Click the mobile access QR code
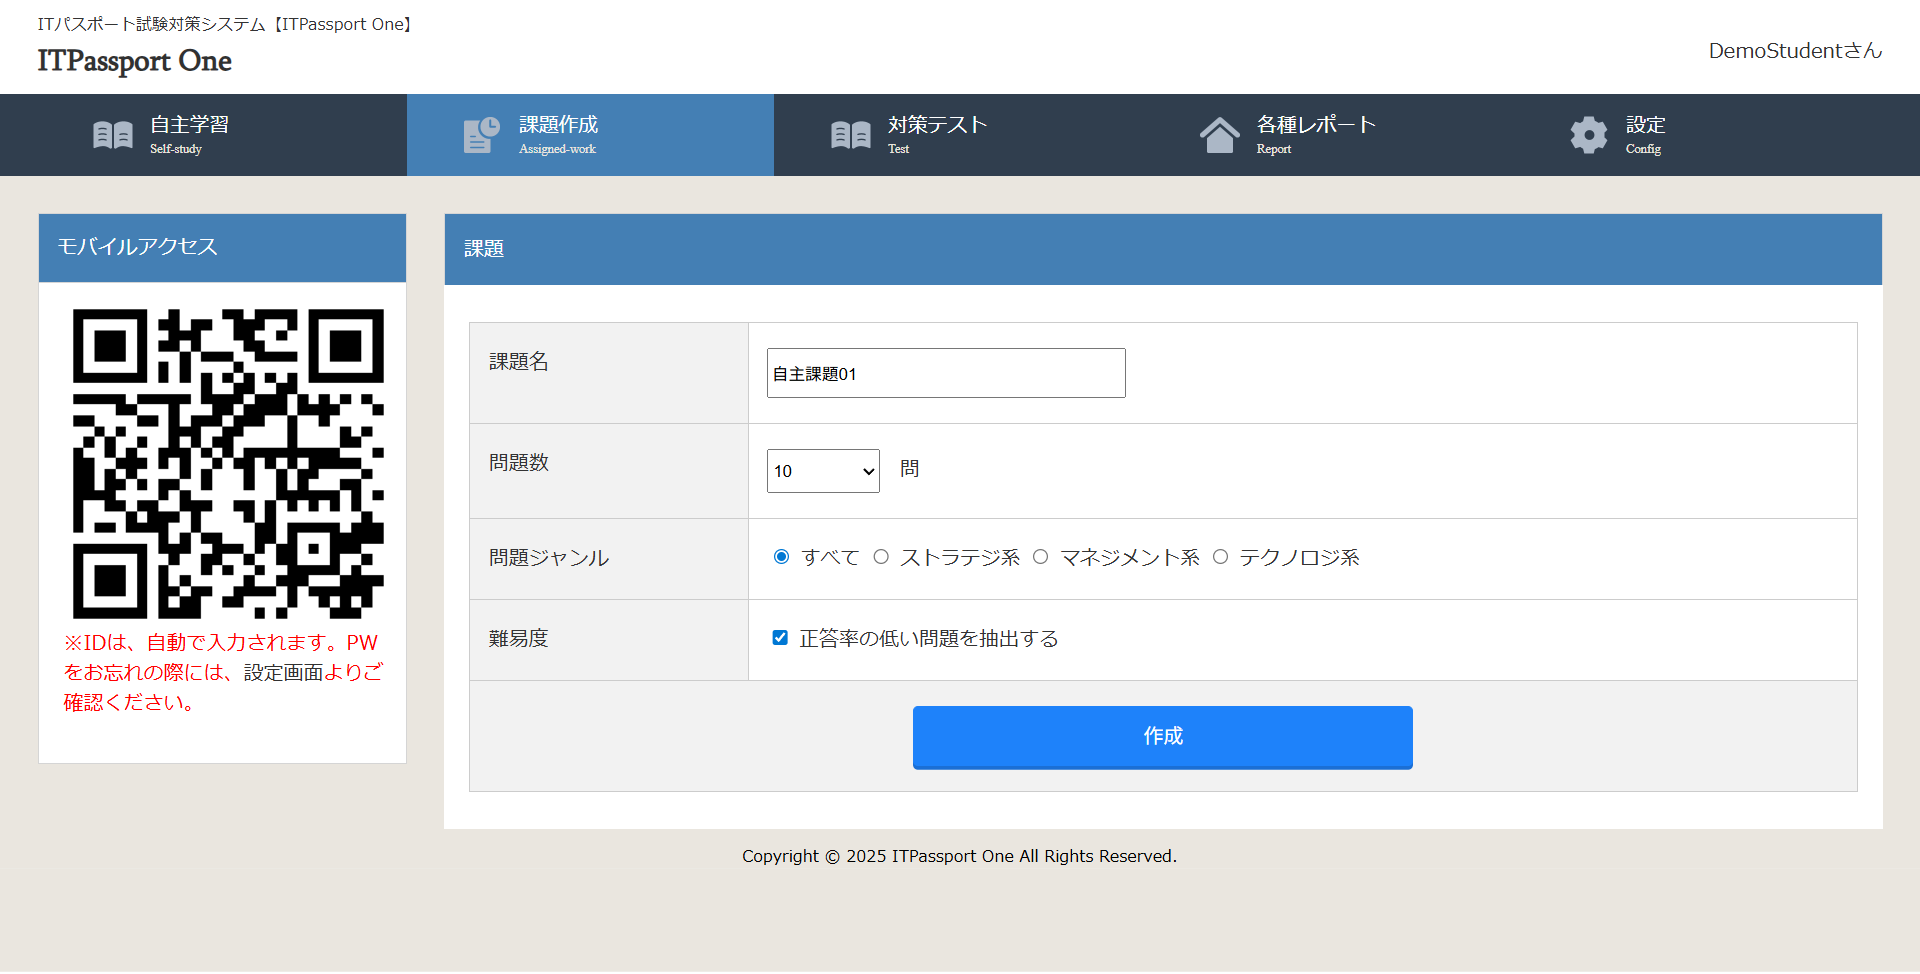The height and width of the screenshot is (974, 1920). click(x=229, y=463)
